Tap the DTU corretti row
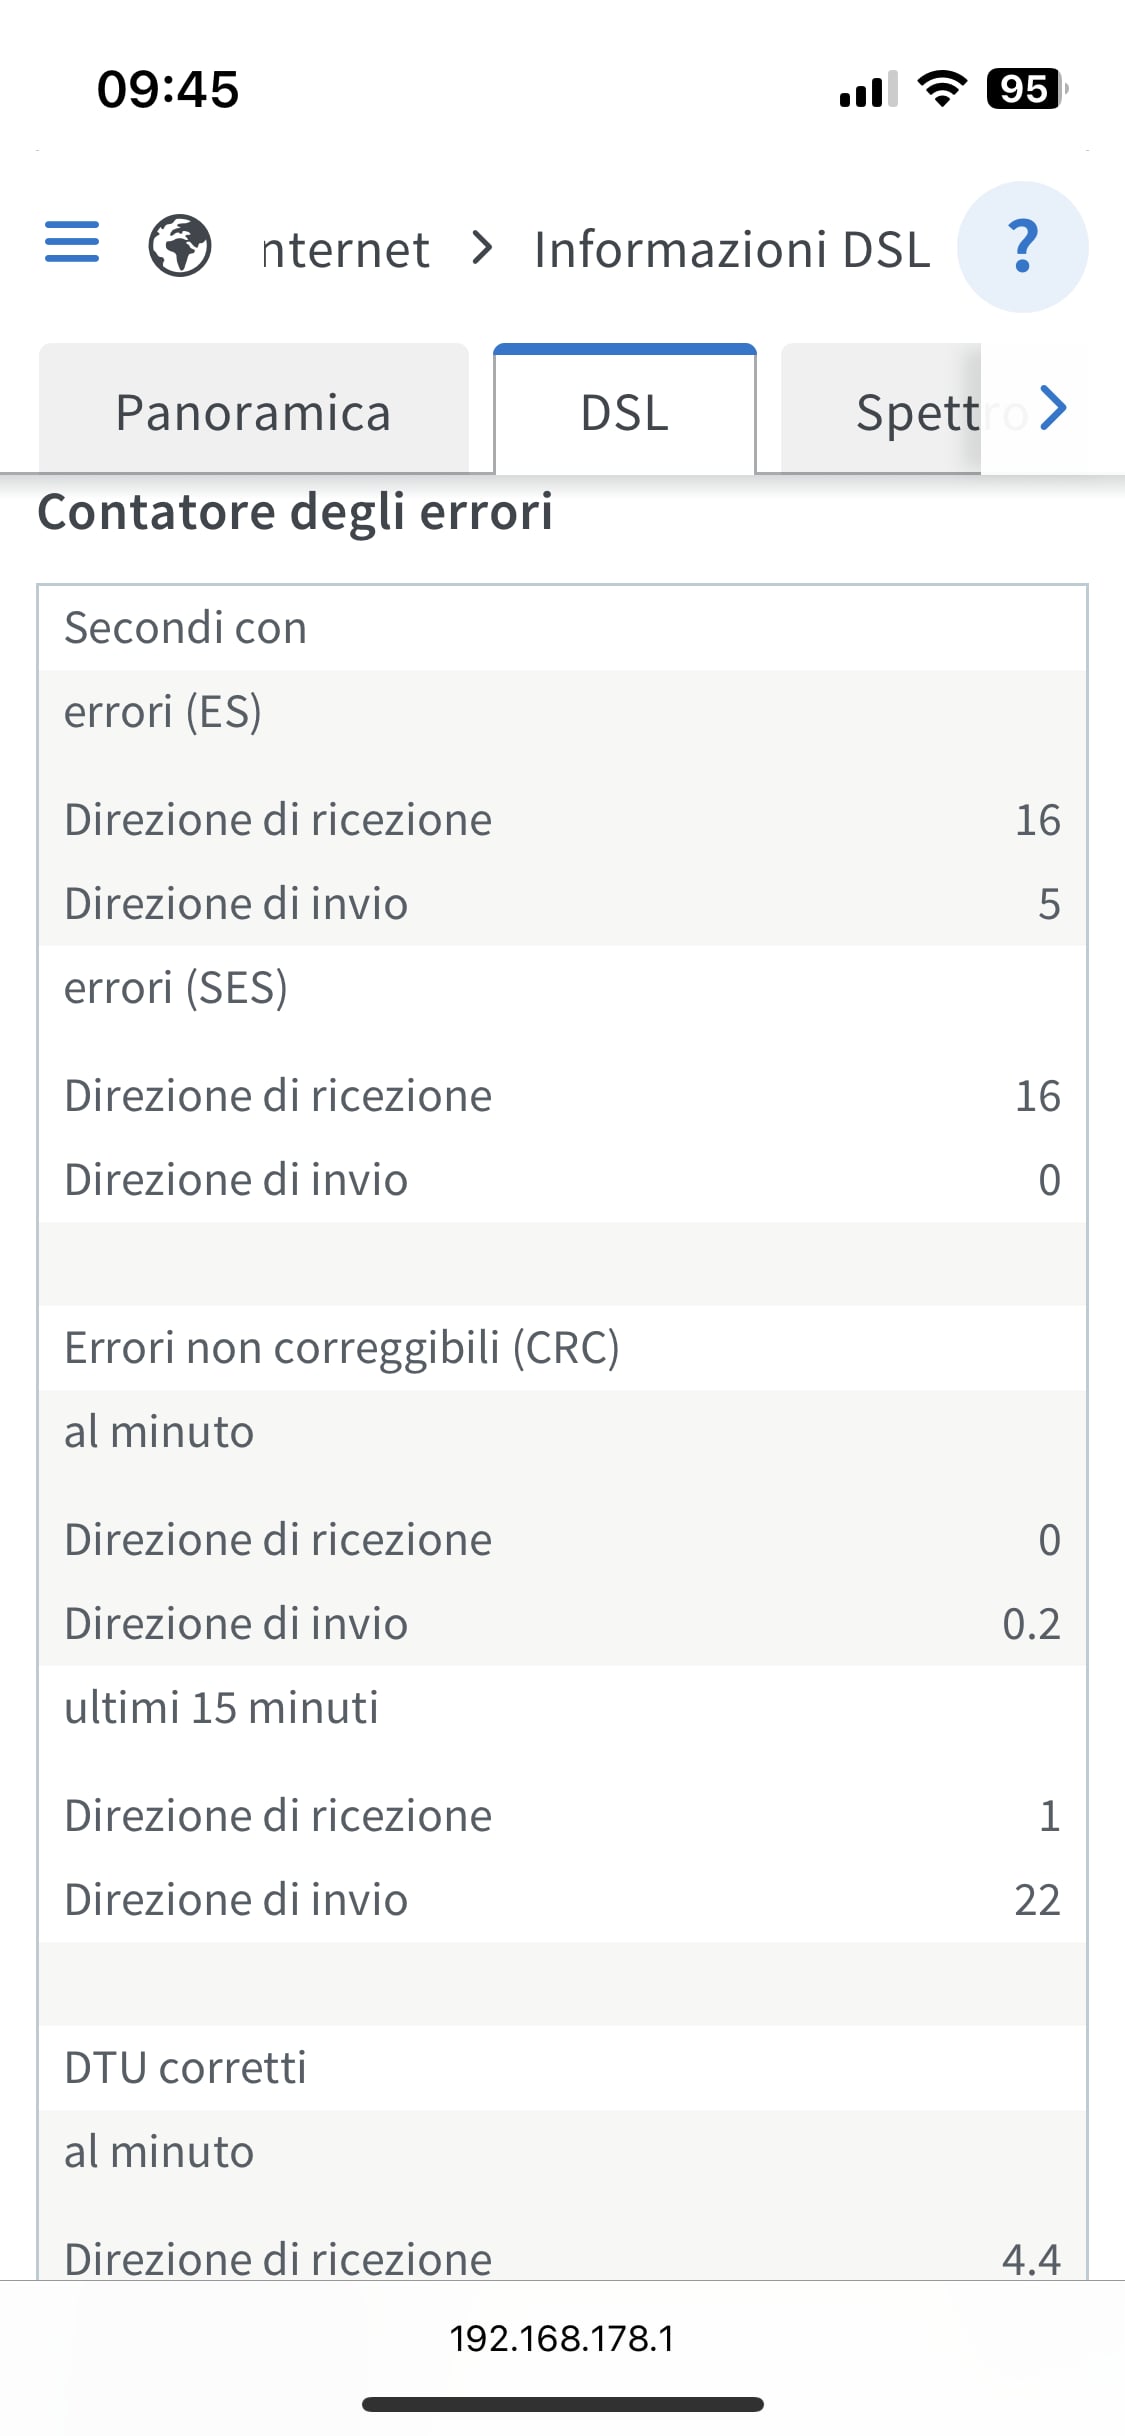This screenshot has height=2436, width=1125. tap(562, 2067)
